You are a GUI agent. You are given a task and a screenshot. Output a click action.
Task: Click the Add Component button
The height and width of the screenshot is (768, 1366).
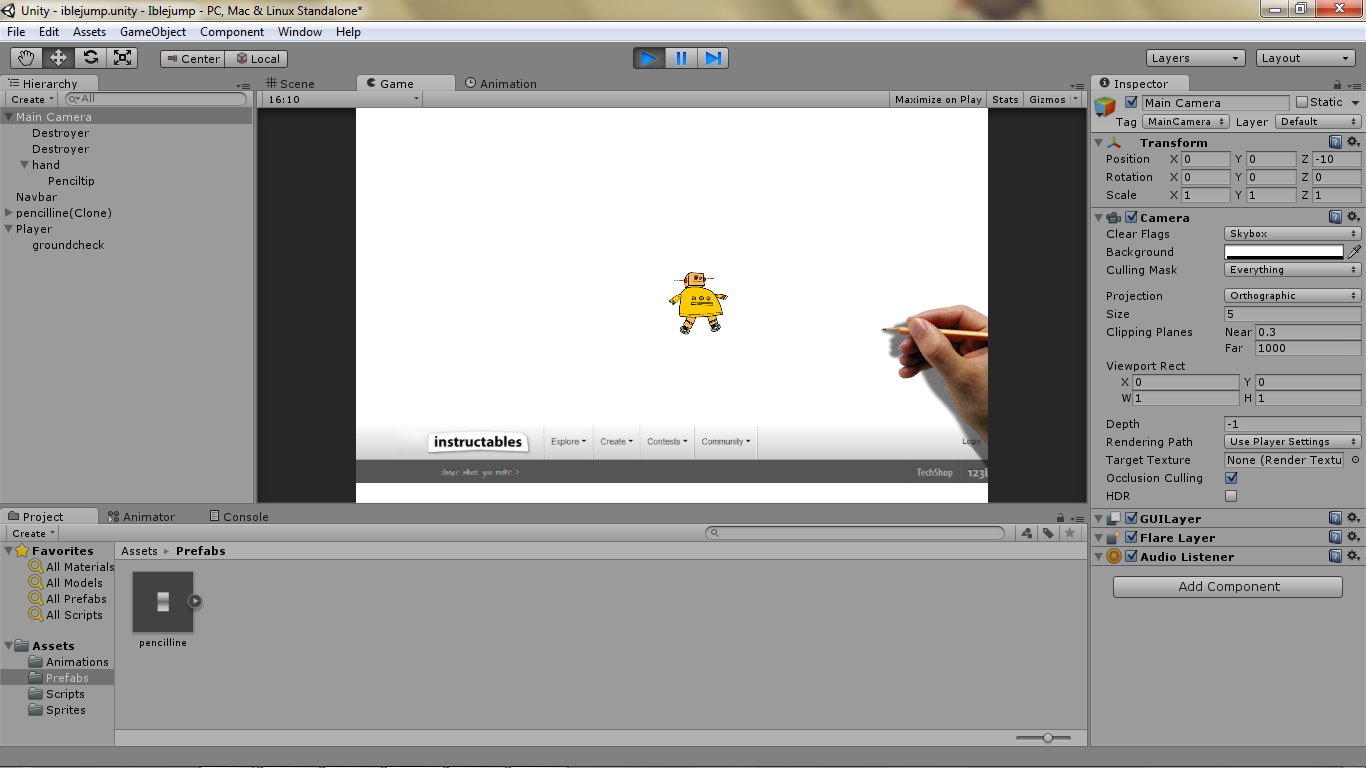pyautogui.click(x=1227, y=586)
